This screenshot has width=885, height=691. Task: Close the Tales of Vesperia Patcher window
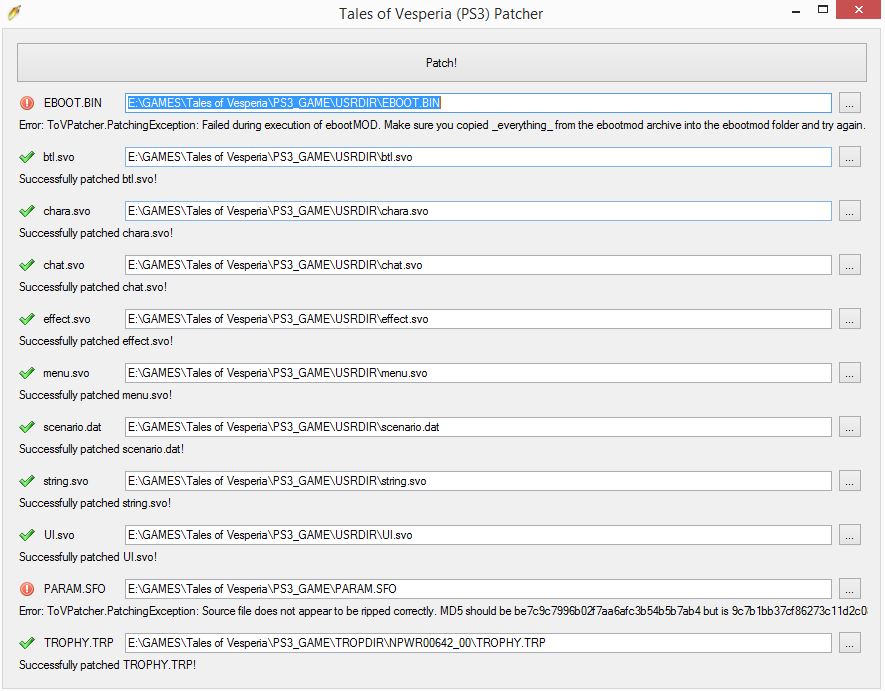(x=858, y=10)
